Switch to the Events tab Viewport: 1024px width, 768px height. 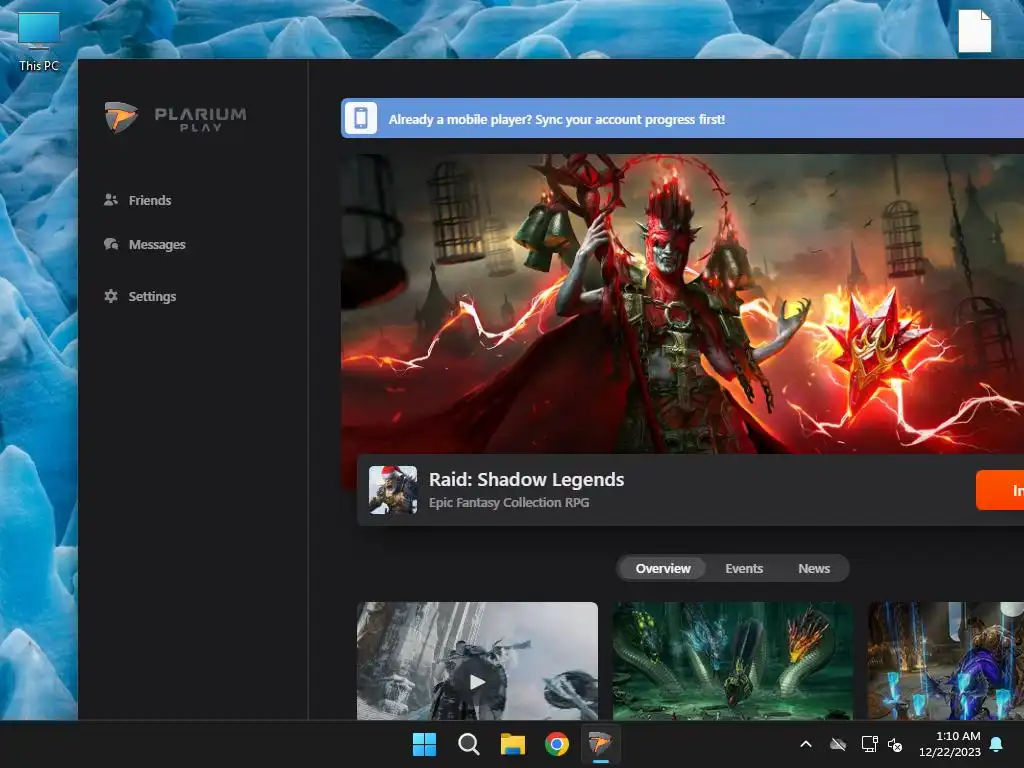[744, 568]
